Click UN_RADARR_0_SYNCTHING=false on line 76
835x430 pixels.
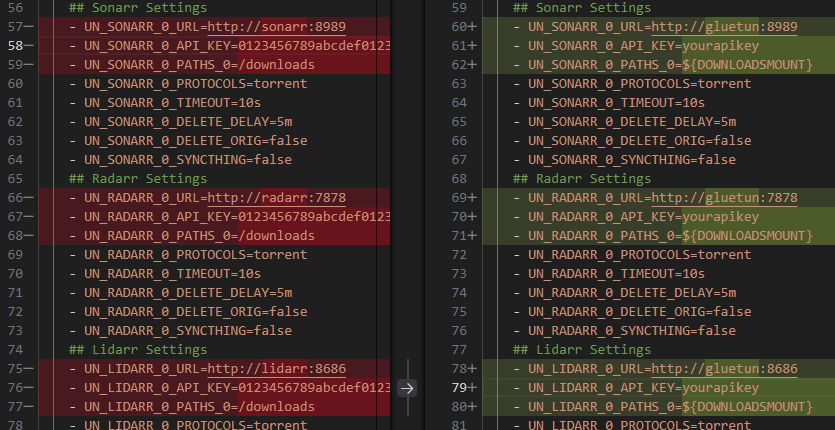(x=632, y=331)
